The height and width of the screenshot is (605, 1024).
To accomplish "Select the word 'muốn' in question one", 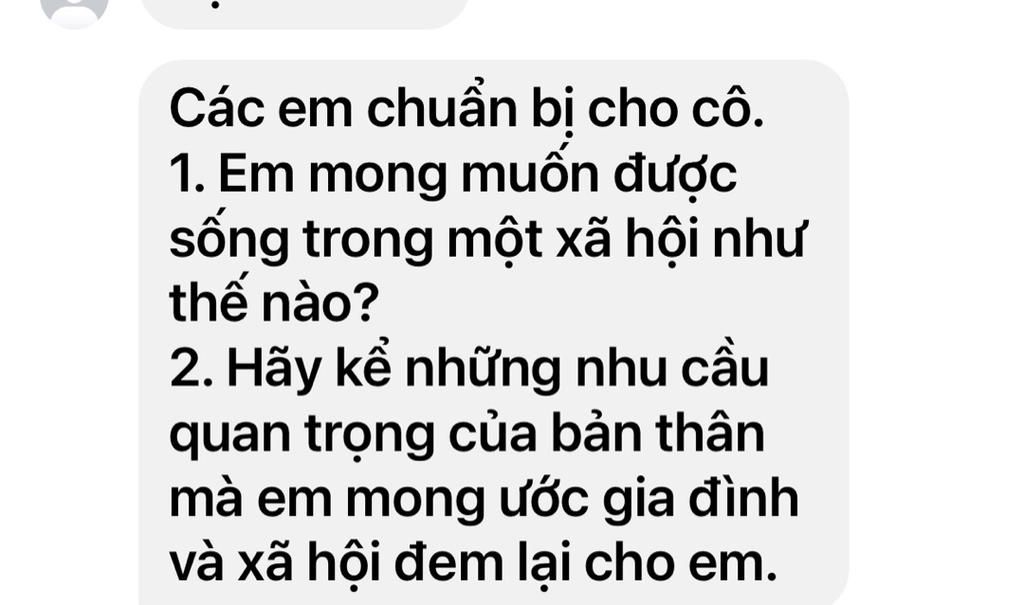I will (x=530, y=175).
